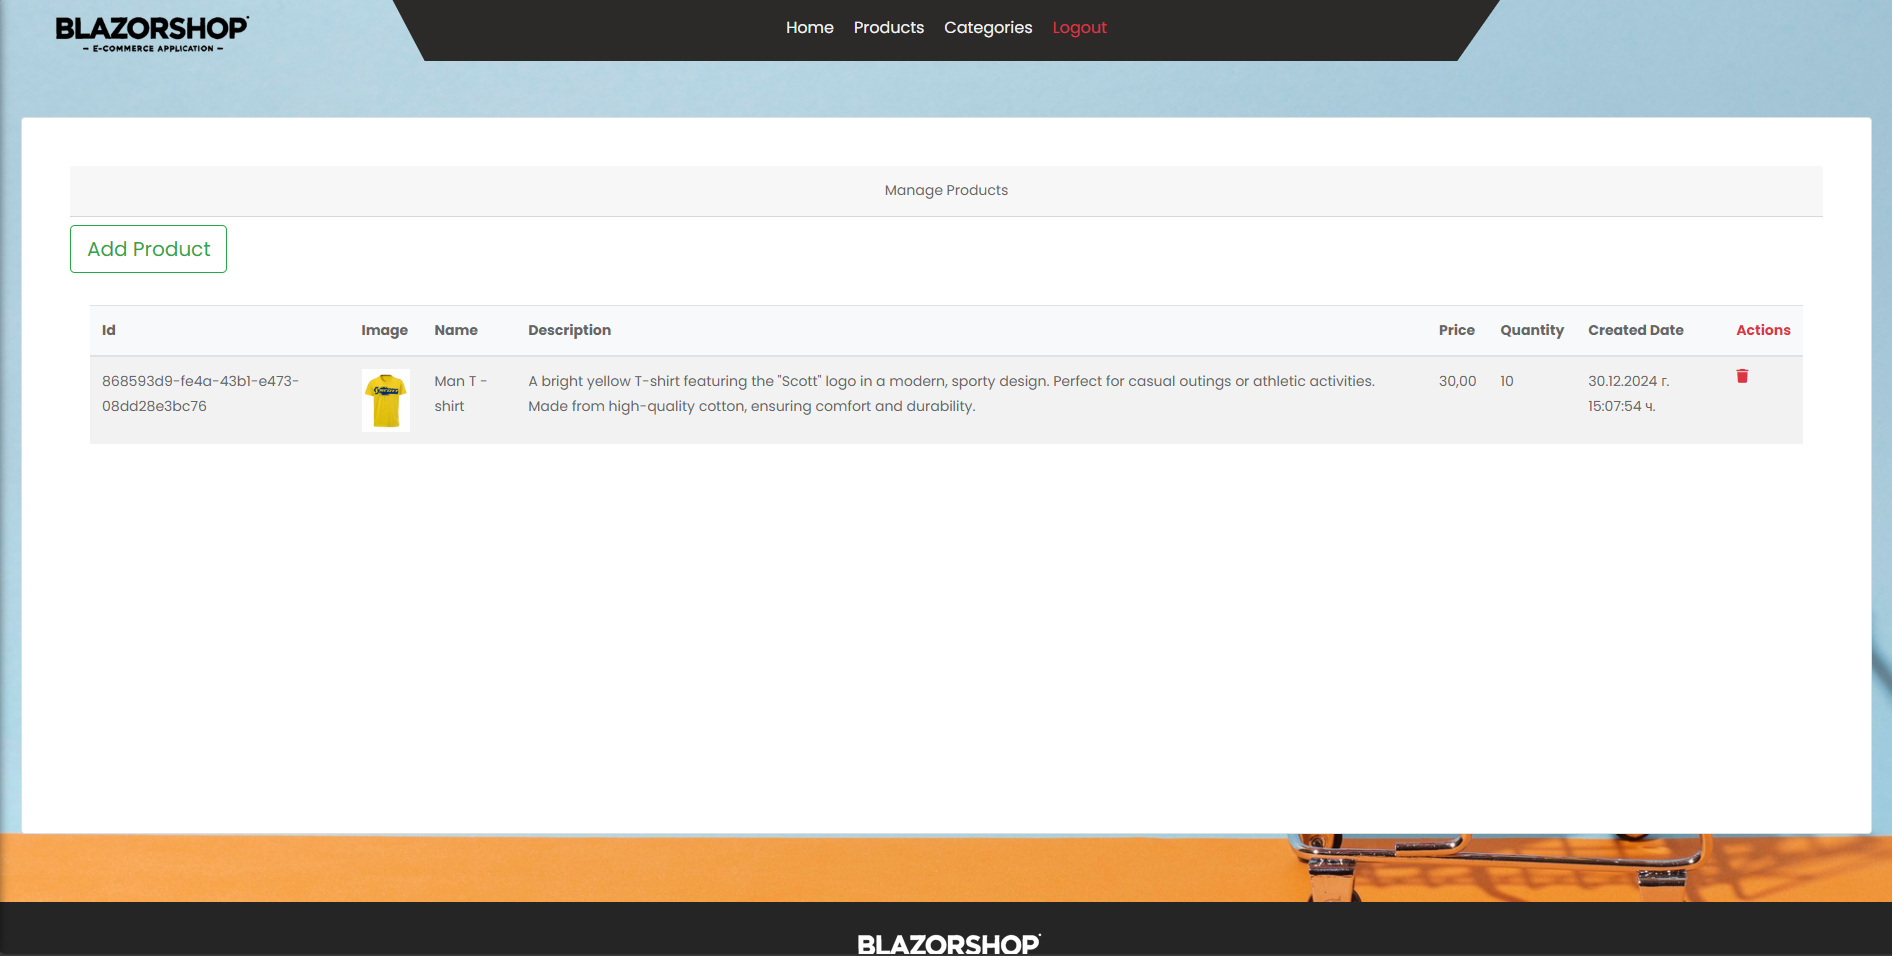Click the BlazorShop logo in the header
1892x956 pixels.
coord(152,33)
